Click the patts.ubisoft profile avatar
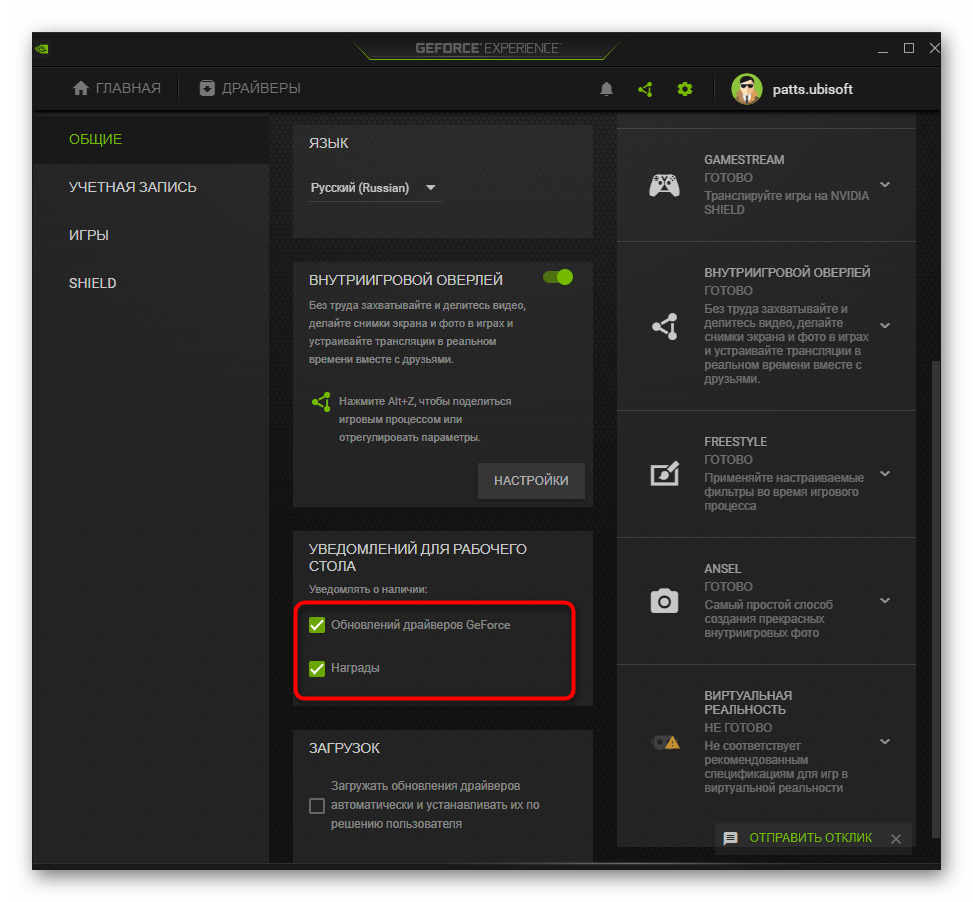 (x=746, y=89)
